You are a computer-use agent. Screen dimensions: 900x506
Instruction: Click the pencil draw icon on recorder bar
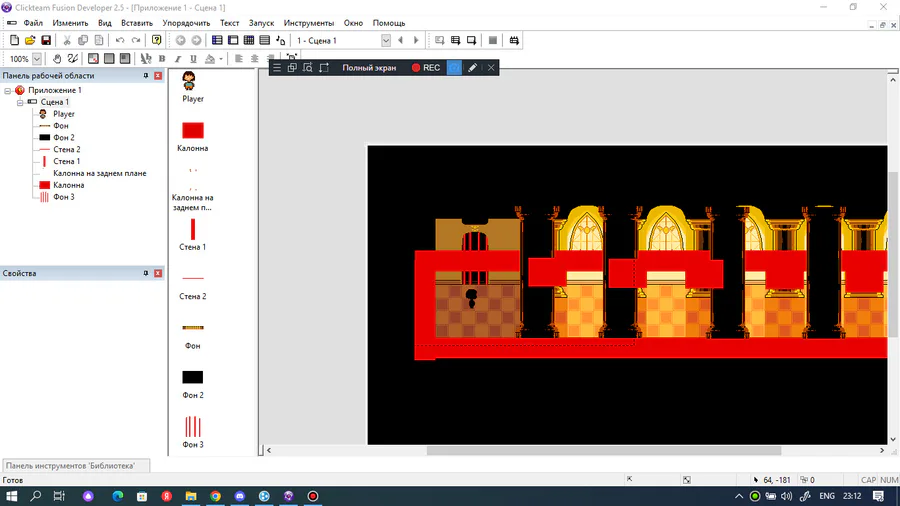[472, 68]
